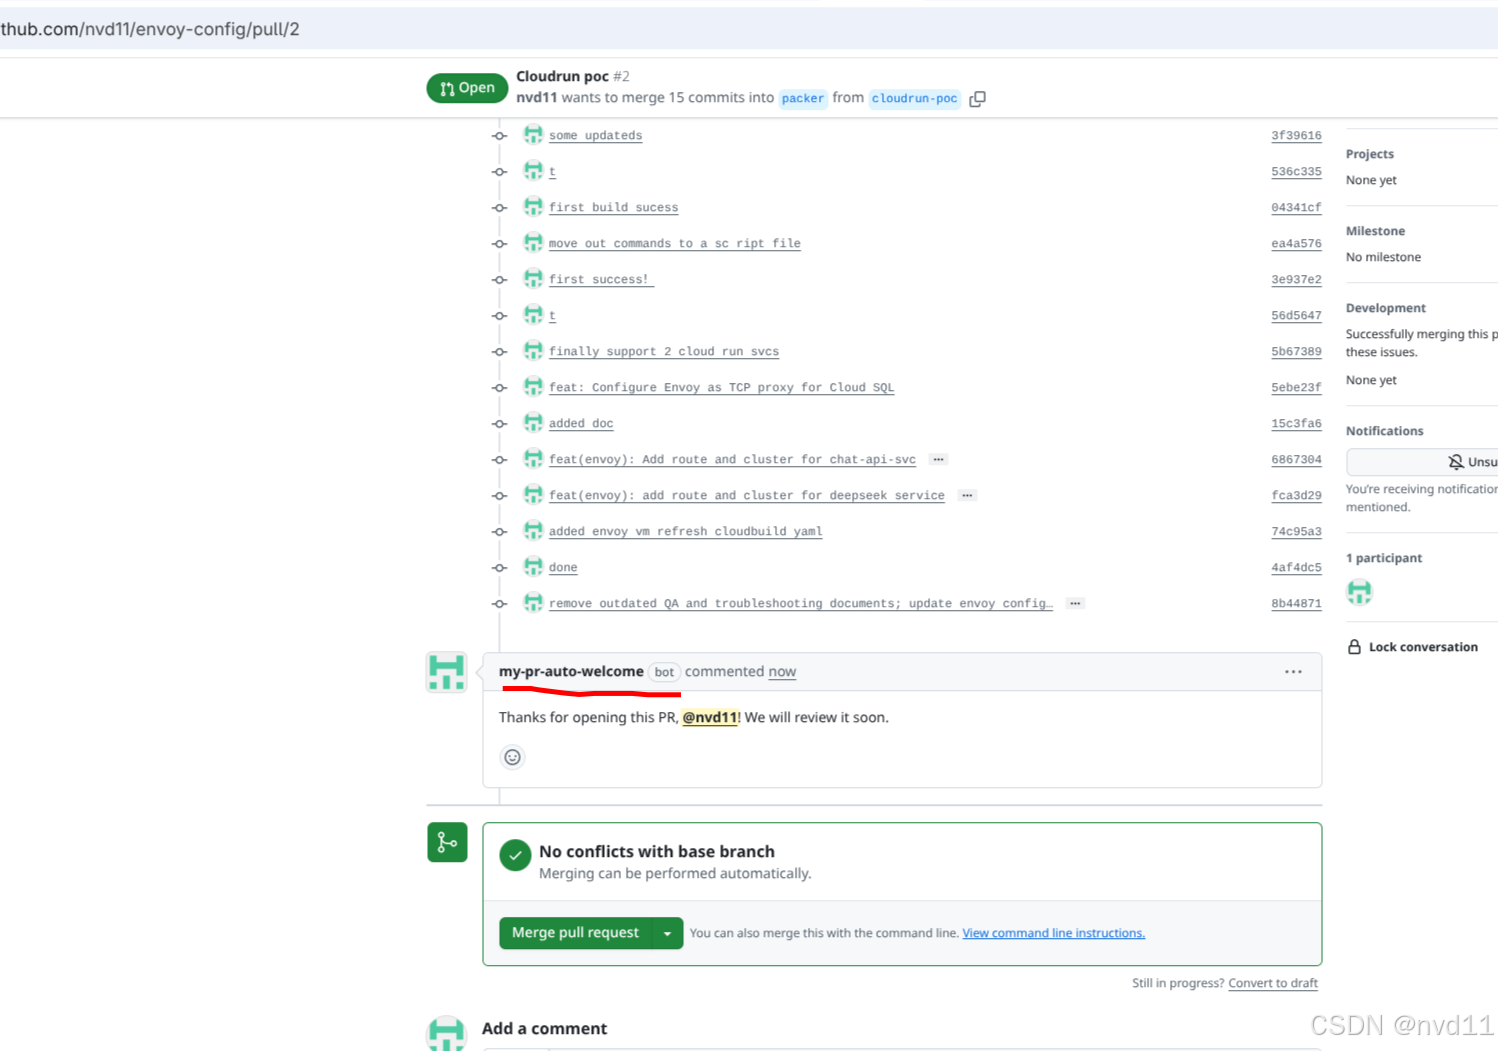Open commit 'added envoy vm refresh cloudbuild yaml'
Image resolution: width=1498 pixels, height=1051 pixels.
(685, 532)
